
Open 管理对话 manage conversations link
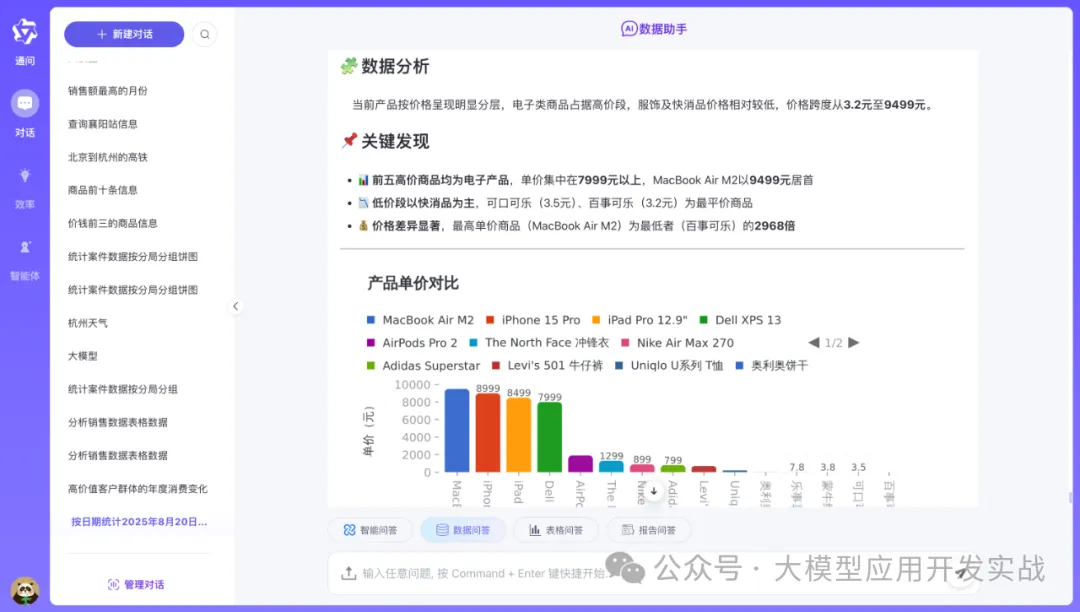[136, 584]
